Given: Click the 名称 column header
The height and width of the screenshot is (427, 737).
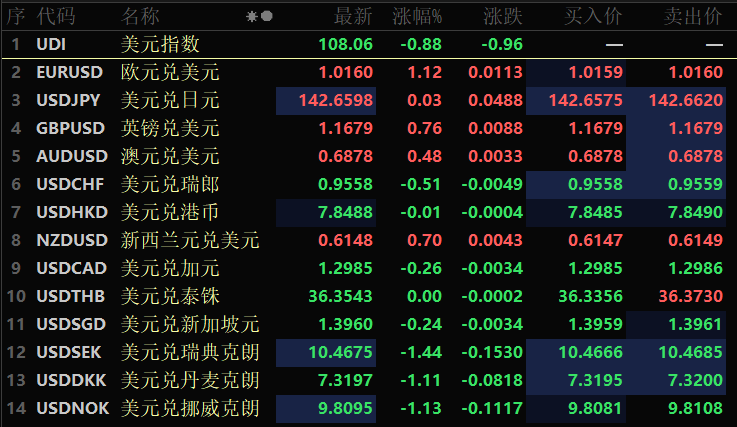Looking at the screenshot, I should pyautogui.click(x=140, y=17).
